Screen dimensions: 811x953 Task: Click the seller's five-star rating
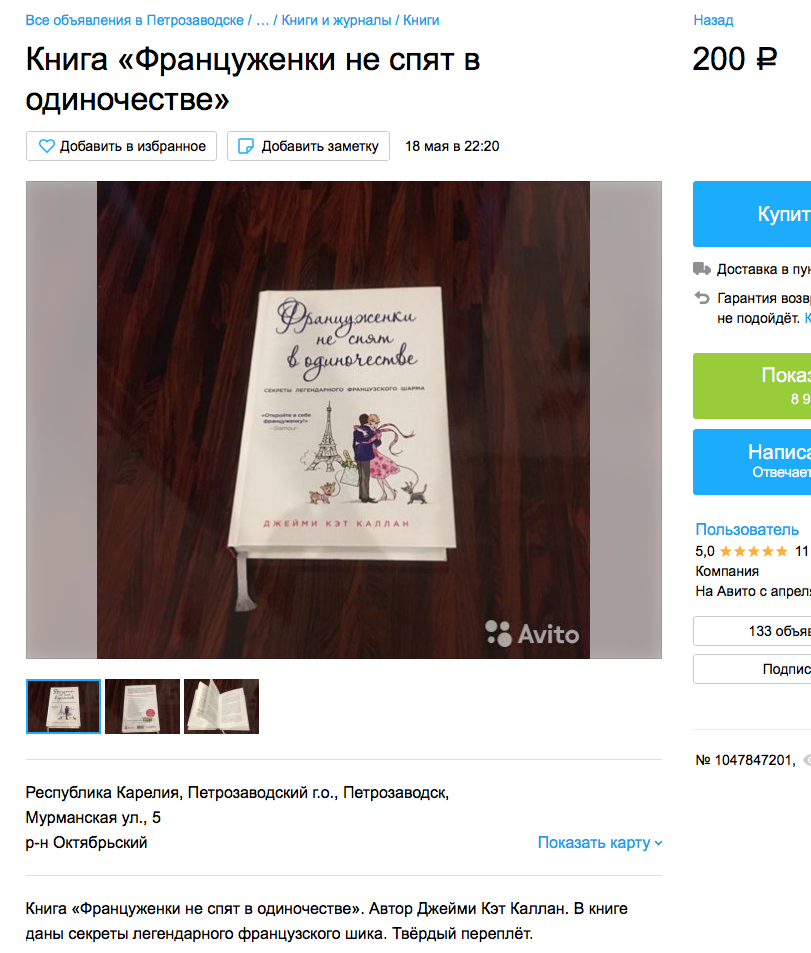[x=753, y=551]
